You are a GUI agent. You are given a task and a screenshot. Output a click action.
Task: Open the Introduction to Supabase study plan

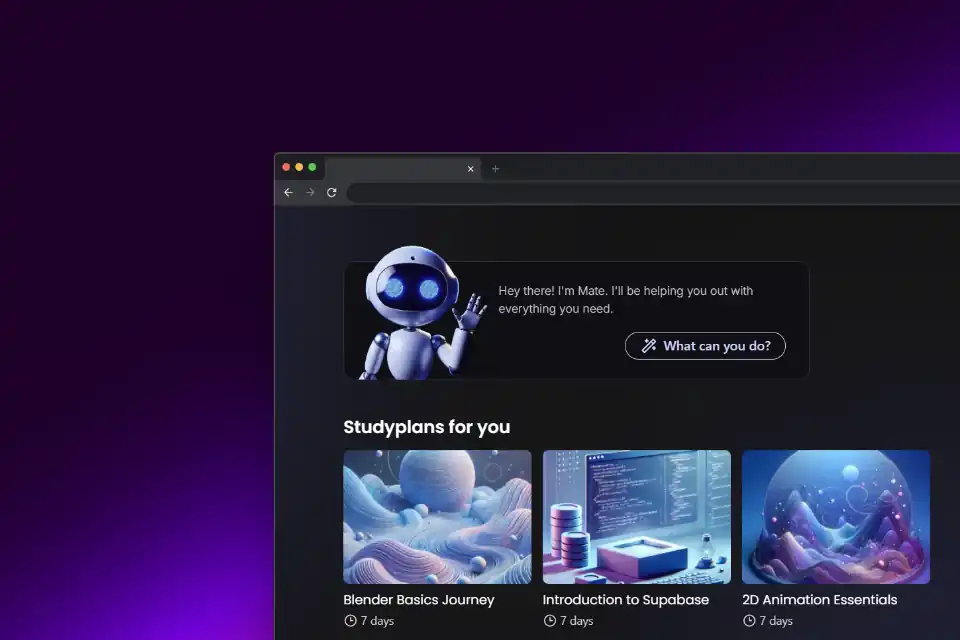(626, 599)
